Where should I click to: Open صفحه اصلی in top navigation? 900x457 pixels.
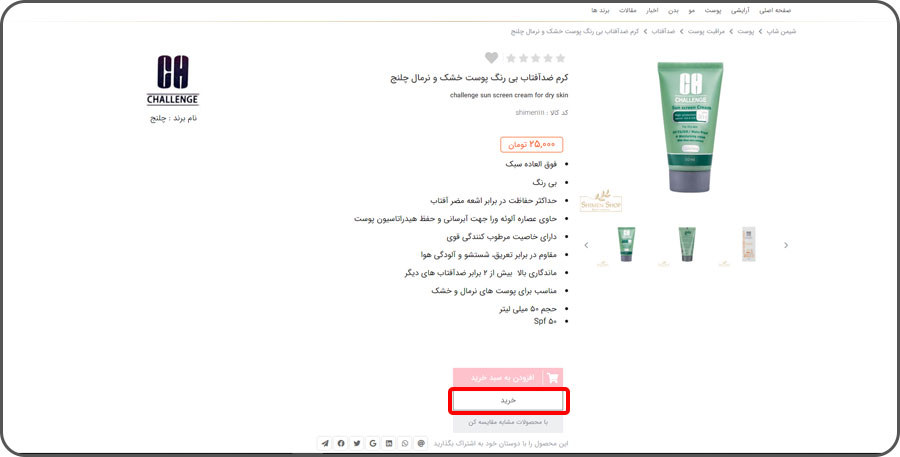click(775, 10)
